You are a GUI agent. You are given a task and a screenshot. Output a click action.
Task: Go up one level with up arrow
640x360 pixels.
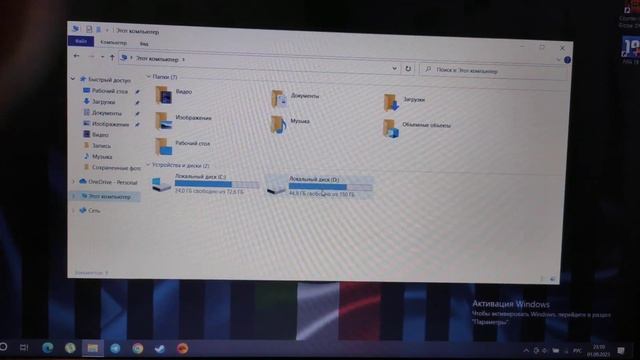112,58
